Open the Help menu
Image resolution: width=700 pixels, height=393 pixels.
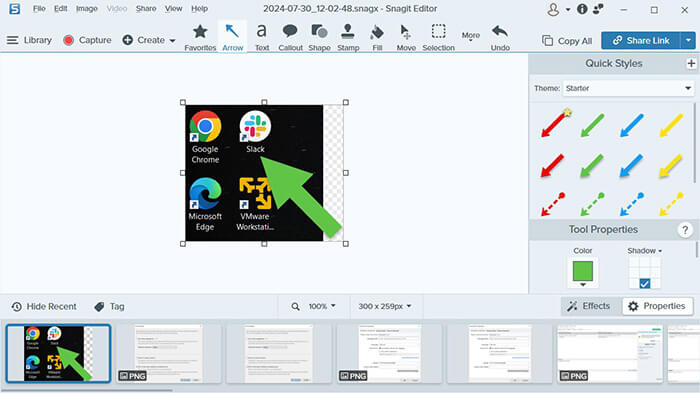[x=199, y=8]
